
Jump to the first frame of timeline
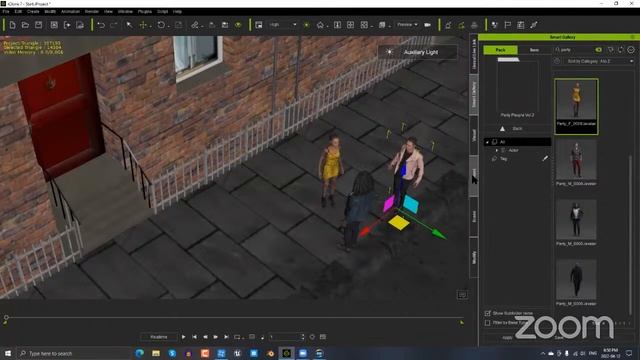coord(194,337)
